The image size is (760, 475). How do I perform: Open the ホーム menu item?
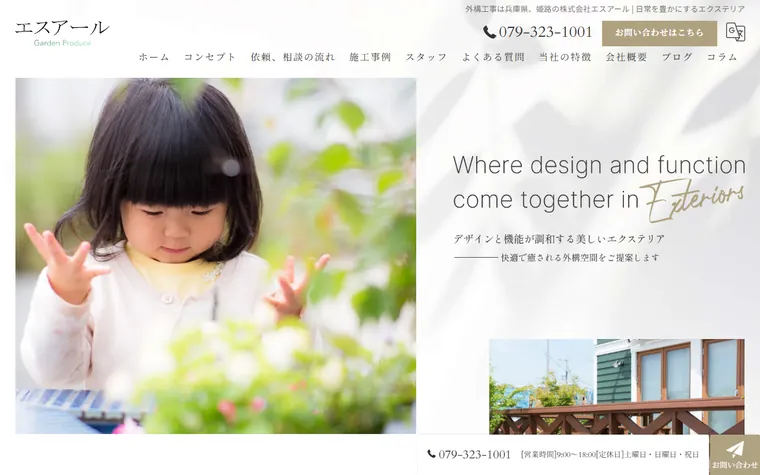click(154, 57)
